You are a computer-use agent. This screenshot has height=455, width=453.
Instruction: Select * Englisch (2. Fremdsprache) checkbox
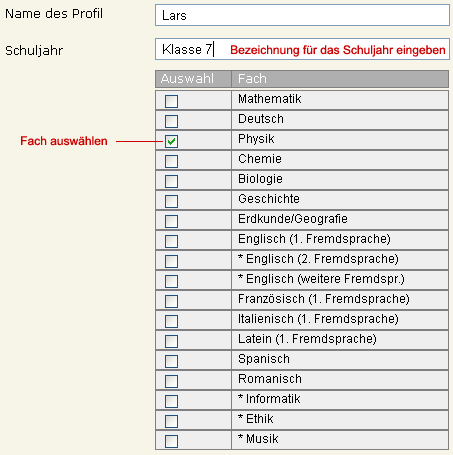tap(171, 261)
